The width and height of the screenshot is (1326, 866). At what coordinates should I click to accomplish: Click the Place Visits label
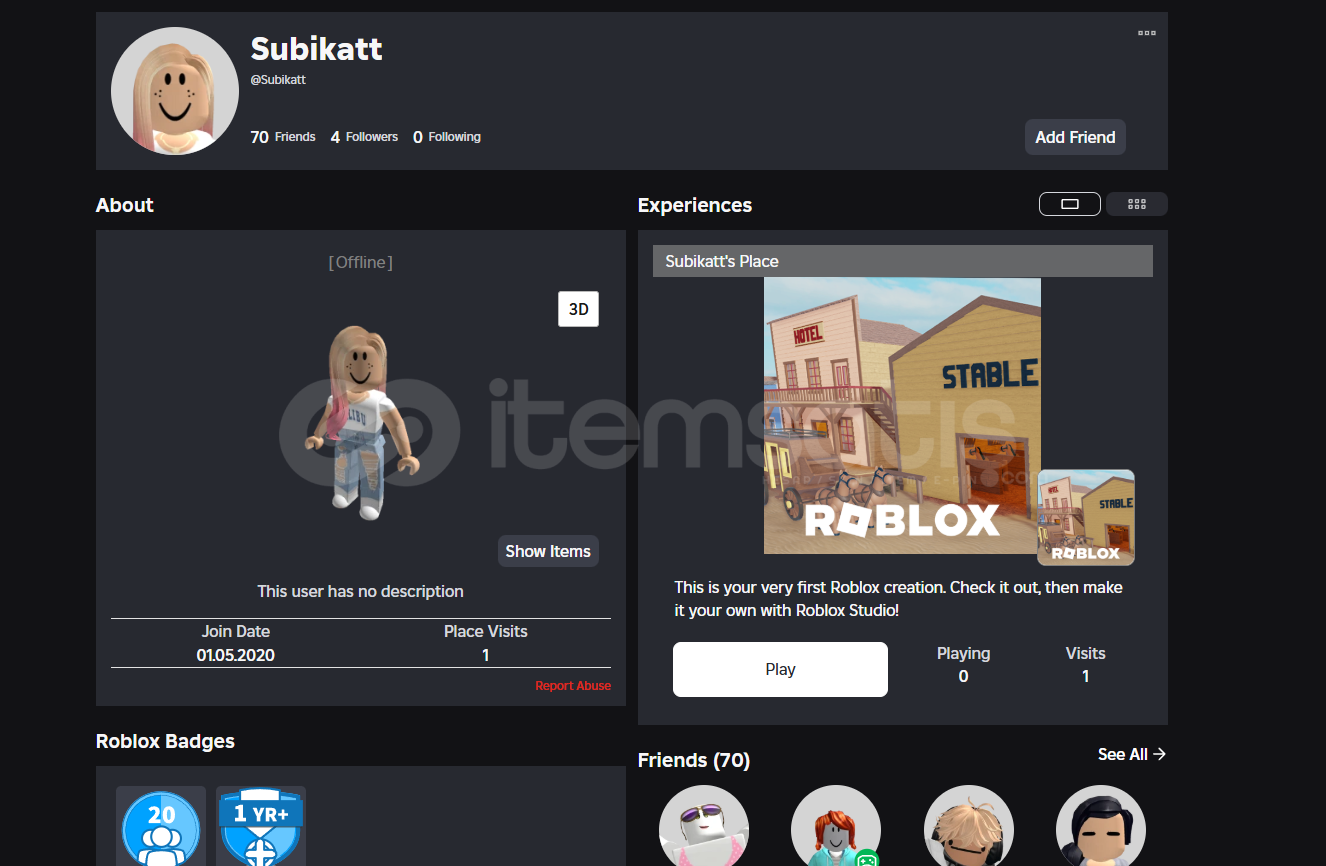pos(486,632)
